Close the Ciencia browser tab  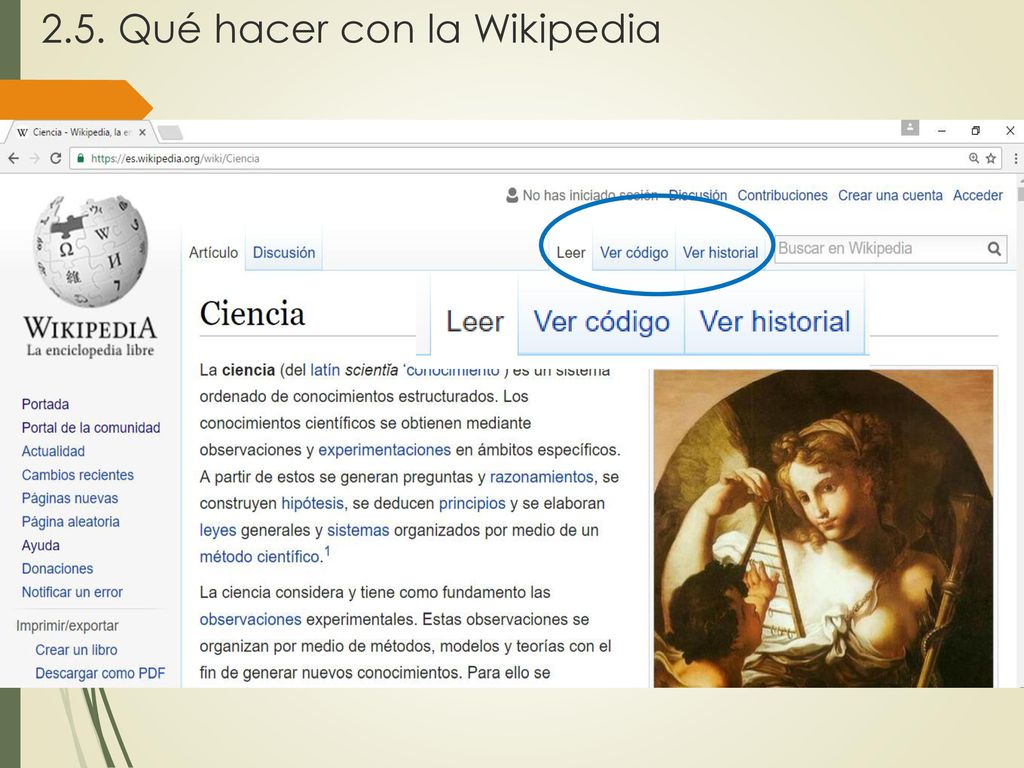coord(142,132)
